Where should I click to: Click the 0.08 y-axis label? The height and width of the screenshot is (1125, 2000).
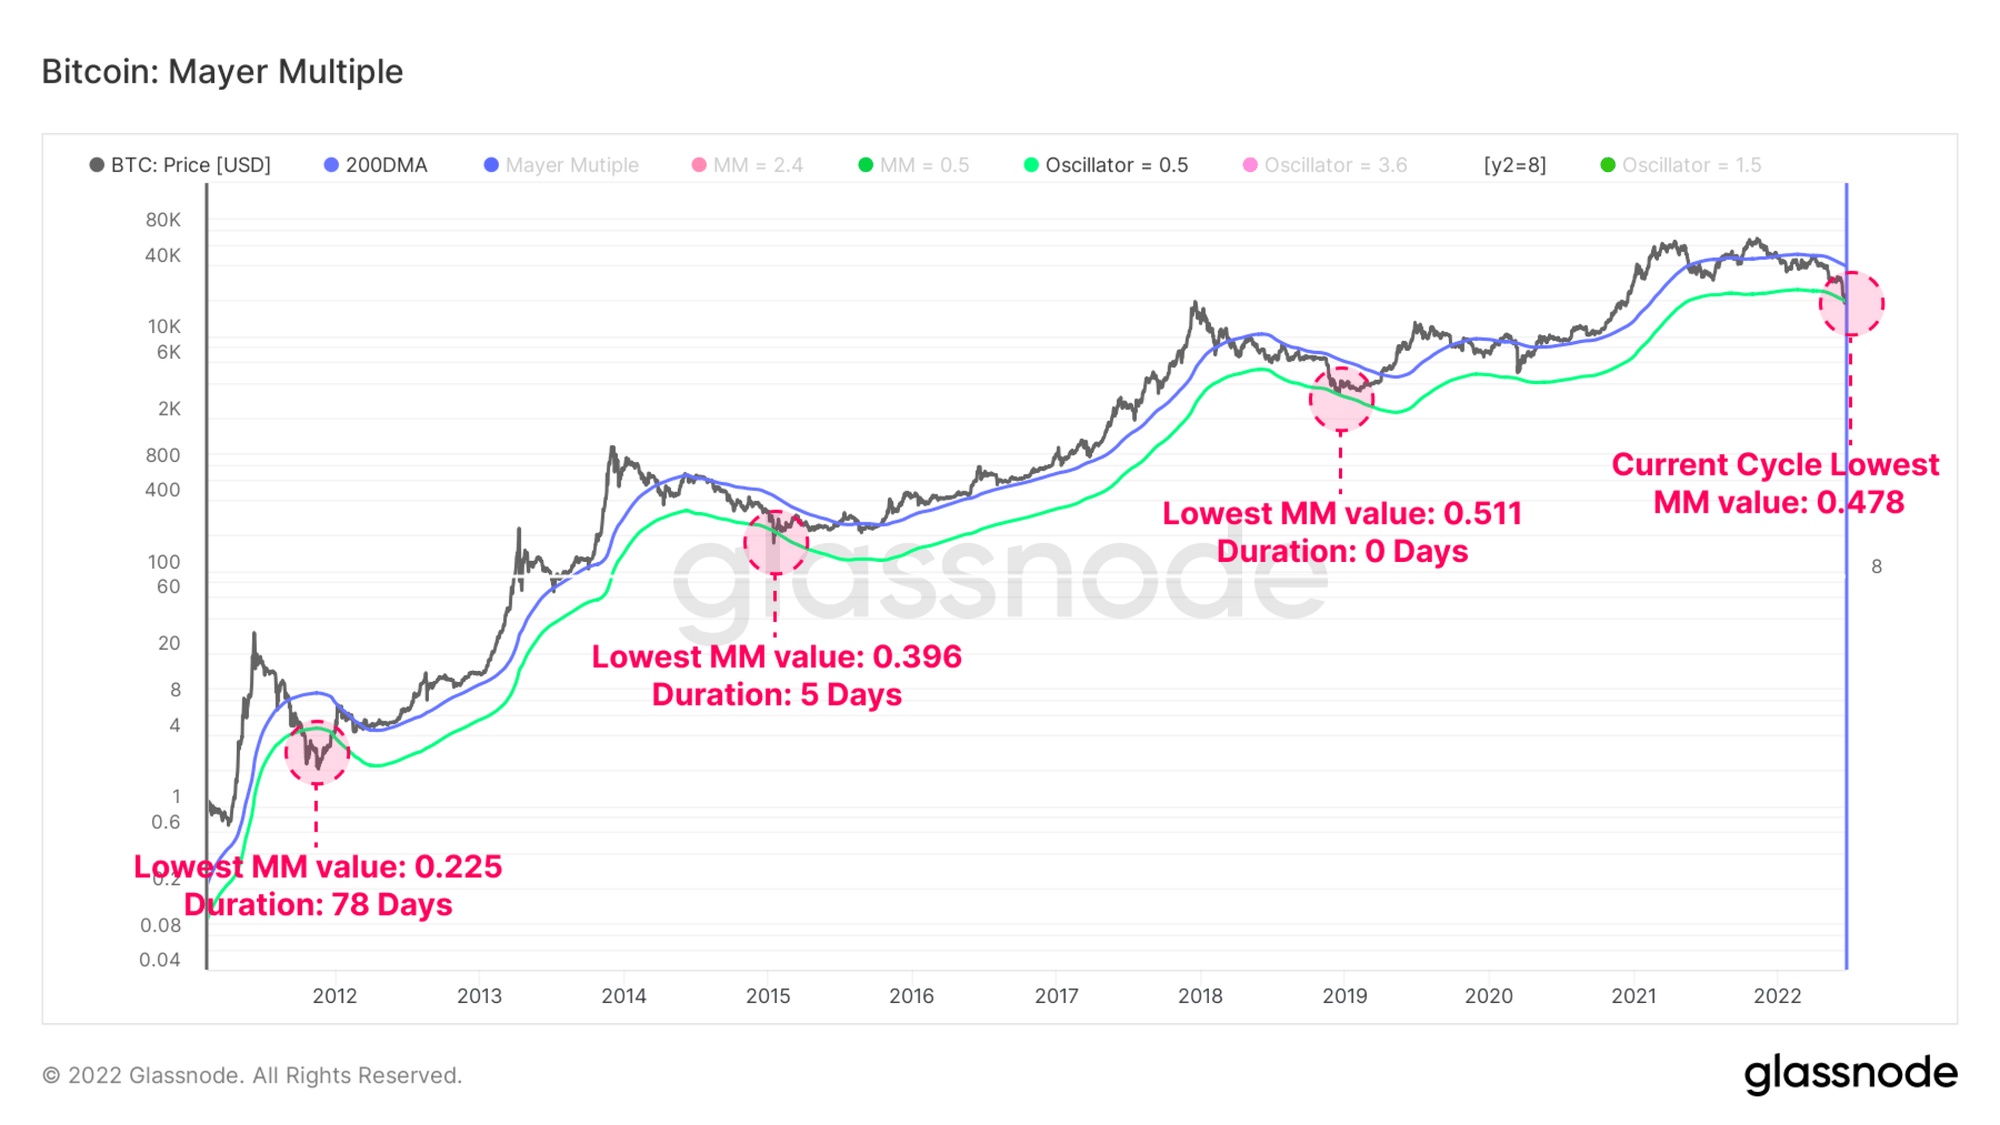[x=160, y=925]
